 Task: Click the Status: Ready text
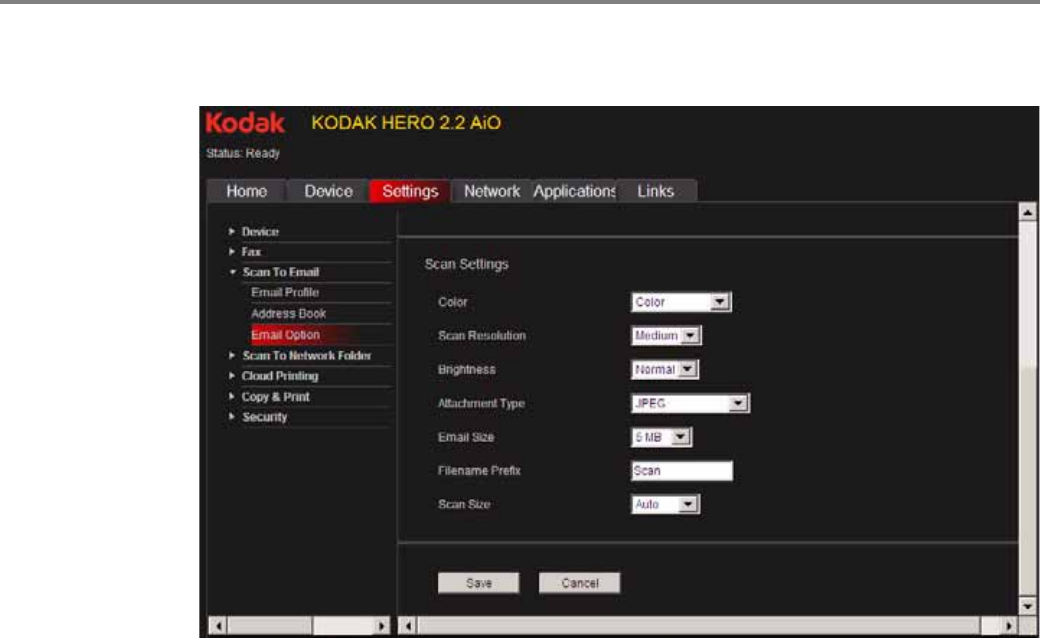pyautogui.click(x=243, y=153)
